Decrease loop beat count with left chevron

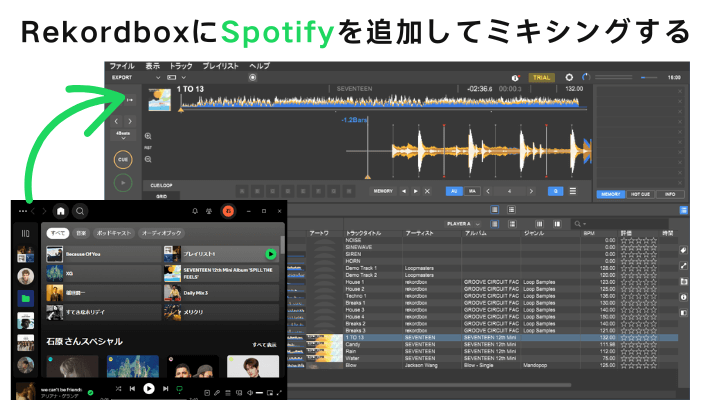[488, 191]
